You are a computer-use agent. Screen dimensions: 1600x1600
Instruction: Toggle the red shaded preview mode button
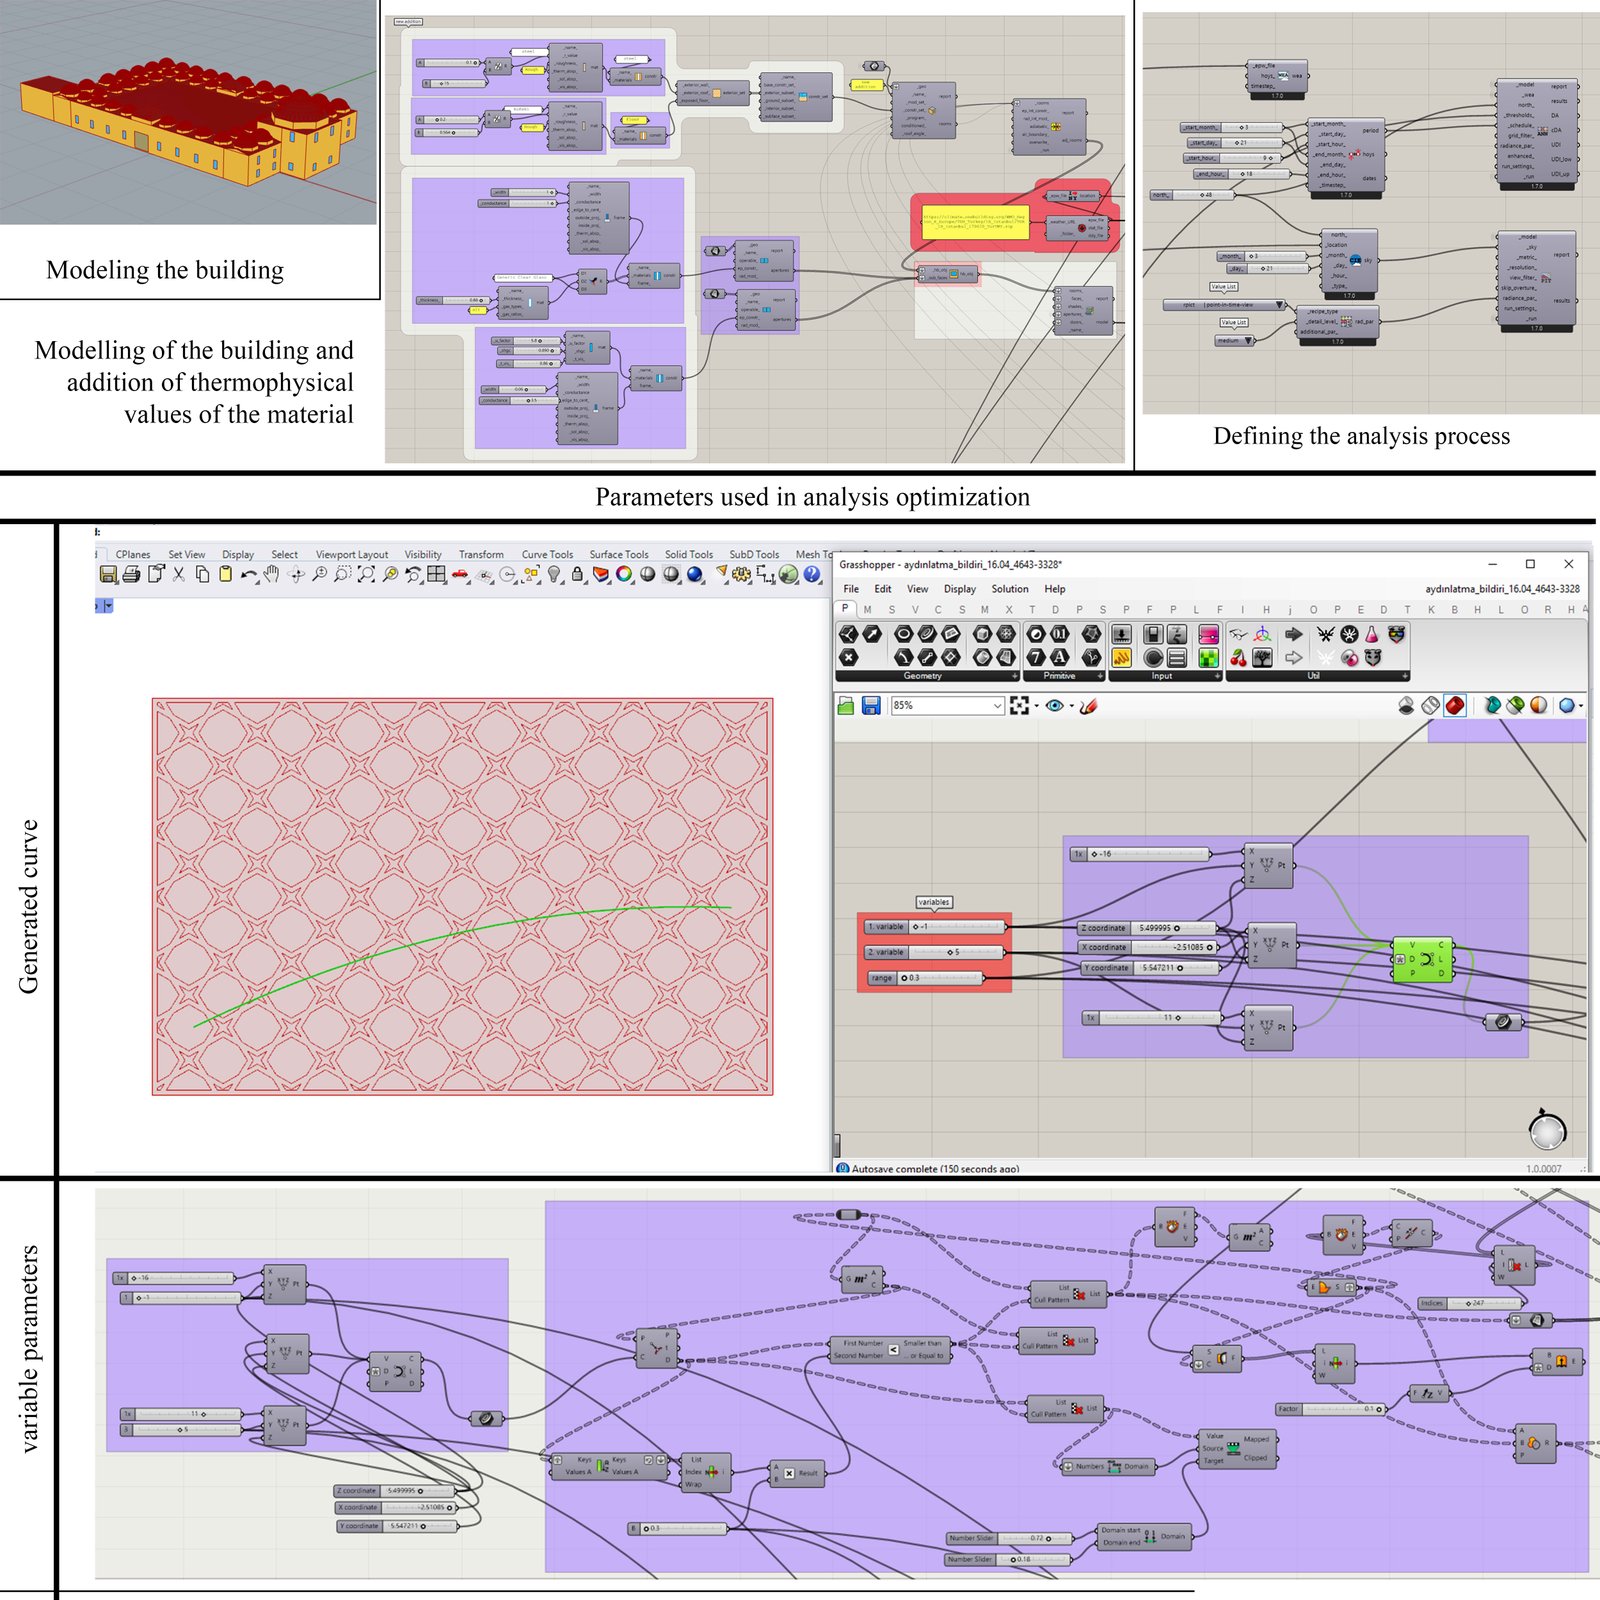click(1455, 706)
